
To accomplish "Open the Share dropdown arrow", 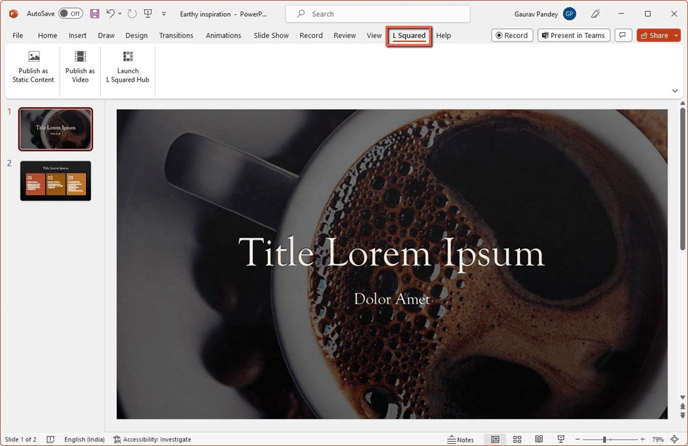I will coord(676,36).
